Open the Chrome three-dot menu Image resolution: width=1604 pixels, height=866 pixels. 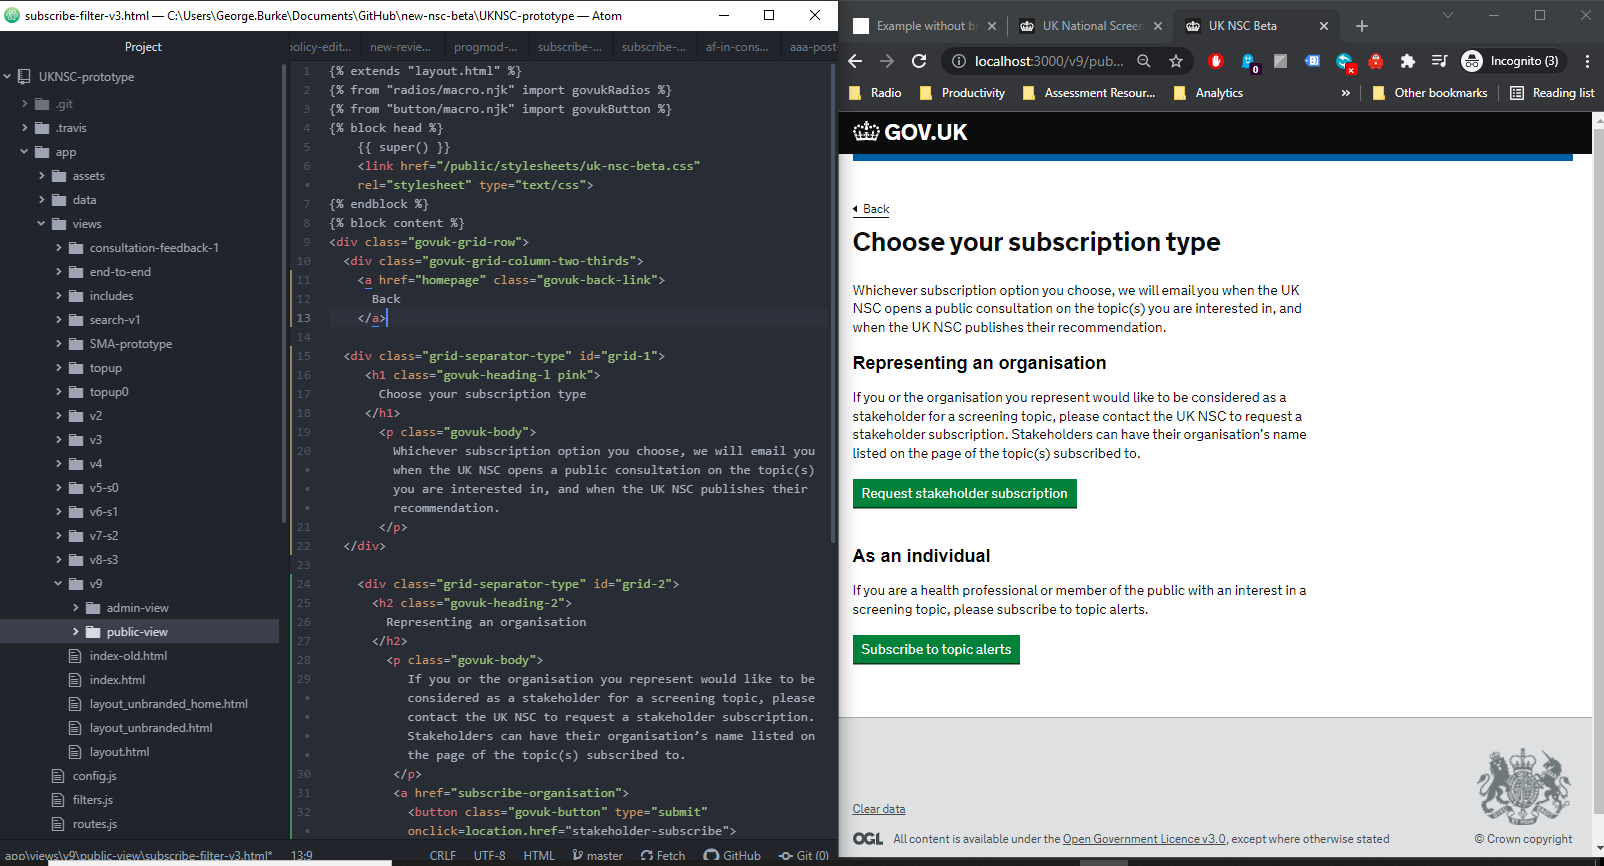pos(1587,61)
